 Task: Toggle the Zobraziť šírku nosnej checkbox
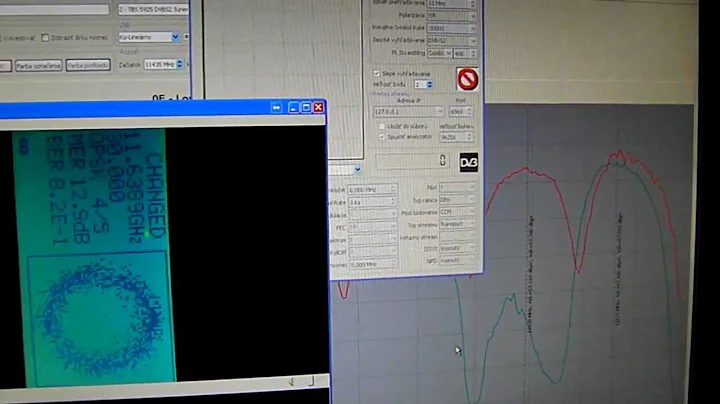45,38
